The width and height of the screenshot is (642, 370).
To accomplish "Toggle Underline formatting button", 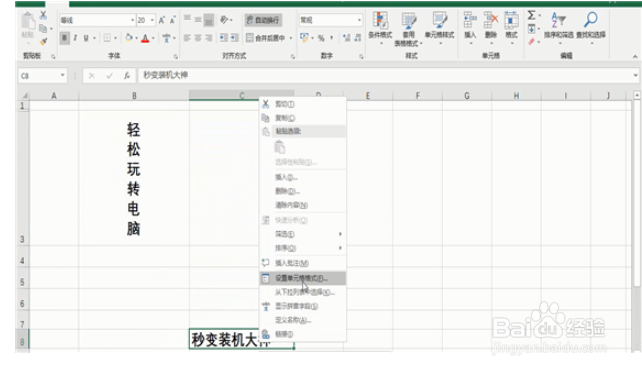I will 86,38.
